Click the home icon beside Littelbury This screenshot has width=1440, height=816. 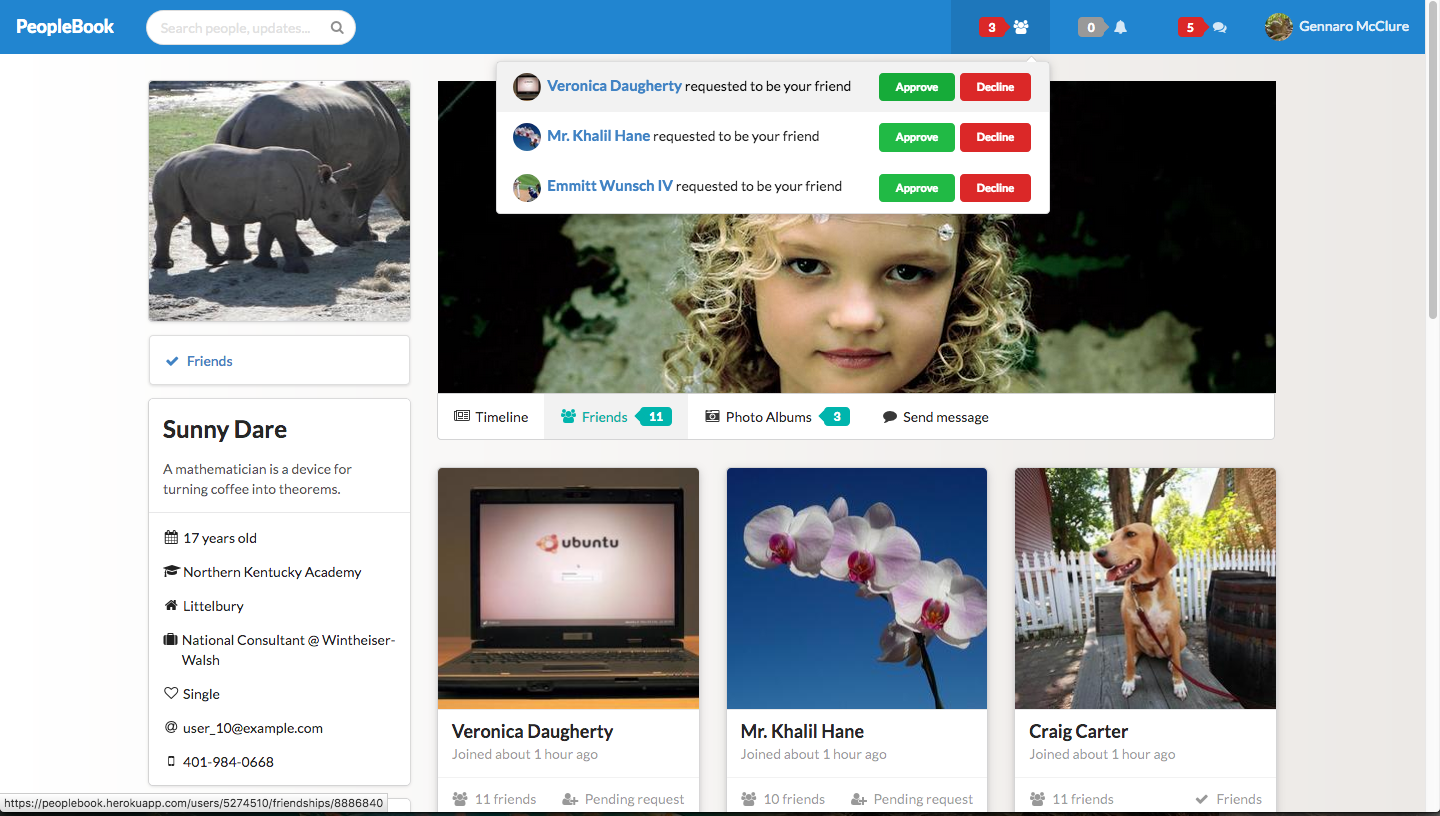pyautogui.click(x=171, y=606)
